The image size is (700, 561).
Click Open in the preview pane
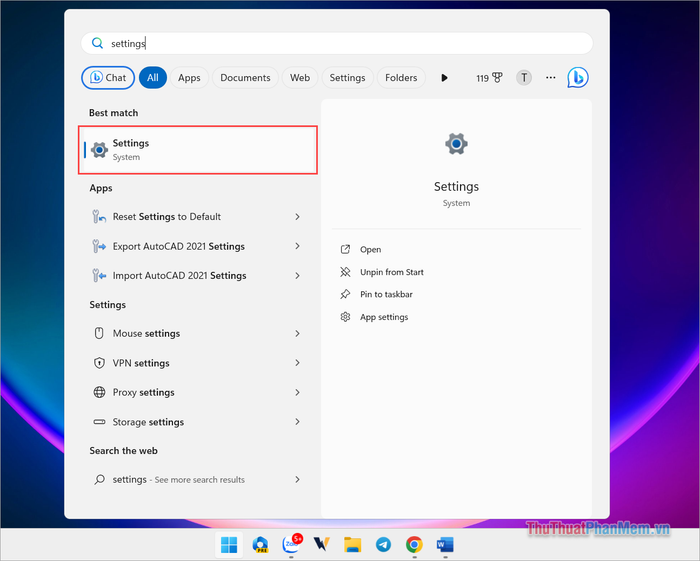point(371,249)
